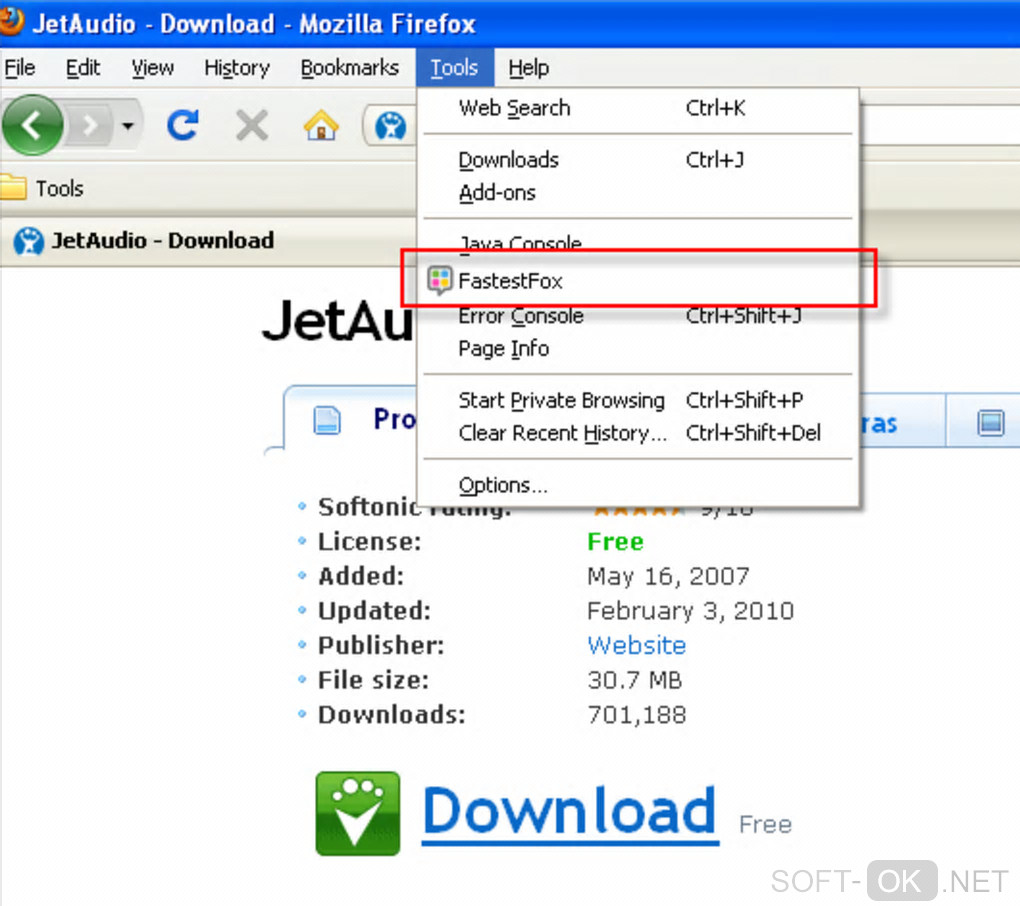1020x906 pixels.
Task: Open the Bookmarks menu
Action: click(349, 68)
